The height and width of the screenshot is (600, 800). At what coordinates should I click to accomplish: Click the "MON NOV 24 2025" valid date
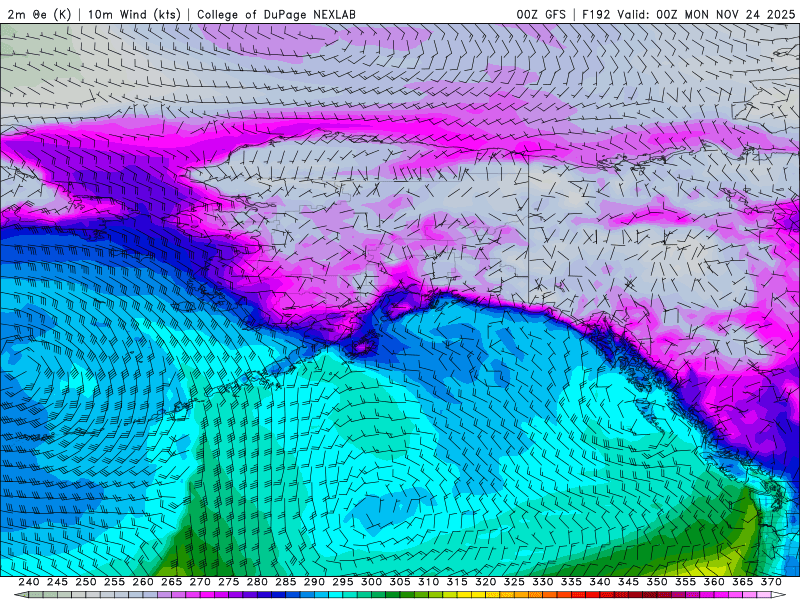tap(740, 14)
